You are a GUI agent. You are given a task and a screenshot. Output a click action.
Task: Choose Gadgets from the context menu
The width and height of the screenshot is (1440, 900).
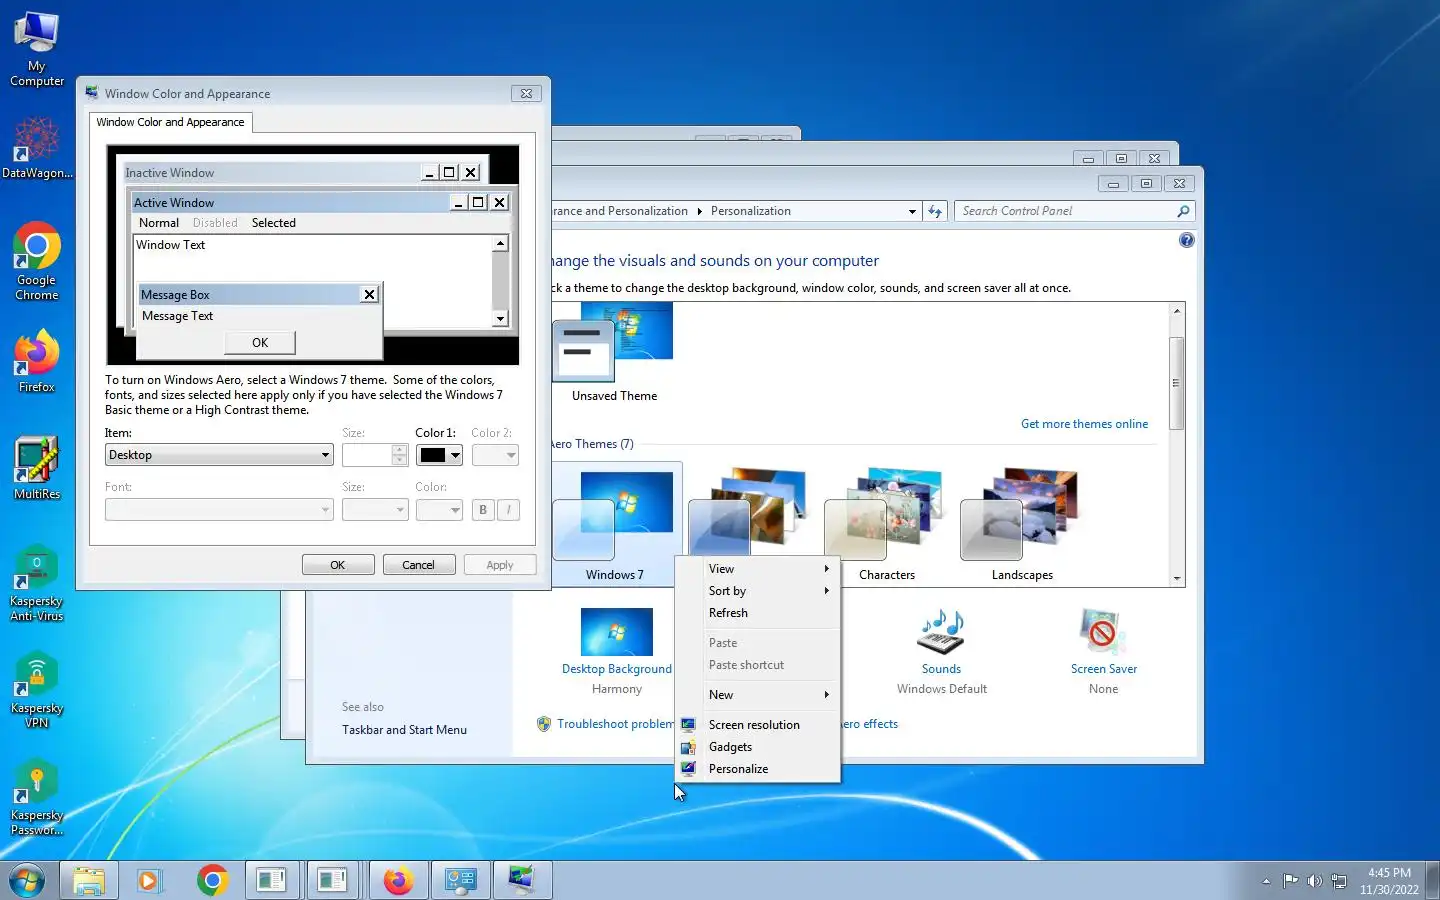(758, 747)
